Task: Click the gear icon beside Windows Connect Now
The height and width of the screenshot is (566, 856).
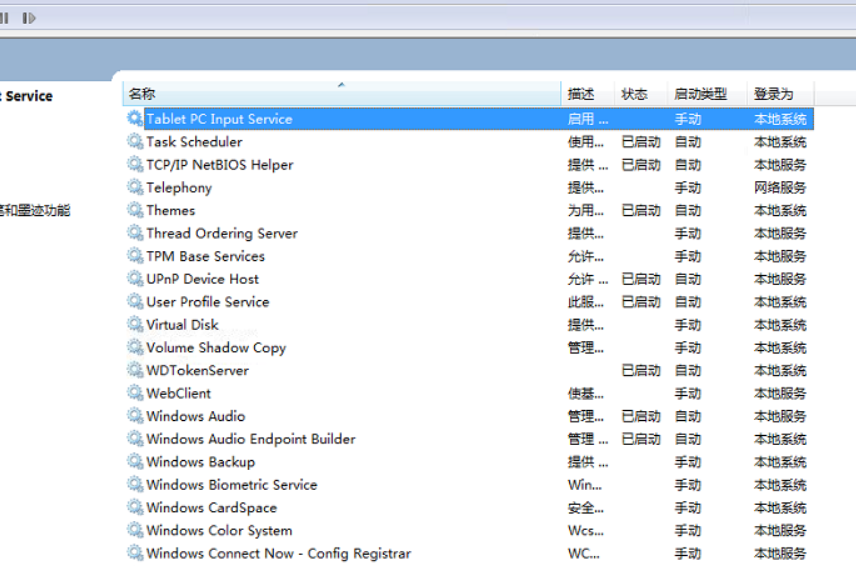Action: 135,553
